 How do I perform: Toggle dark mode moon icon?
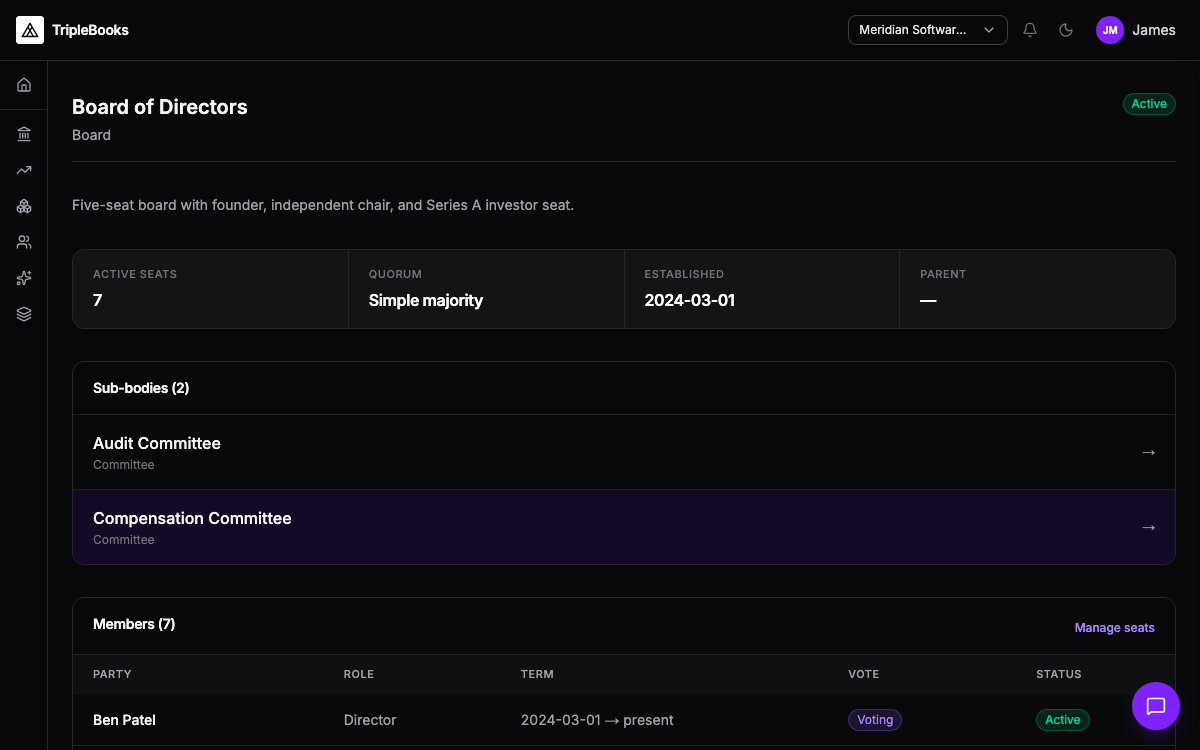tap(1066, 30)
